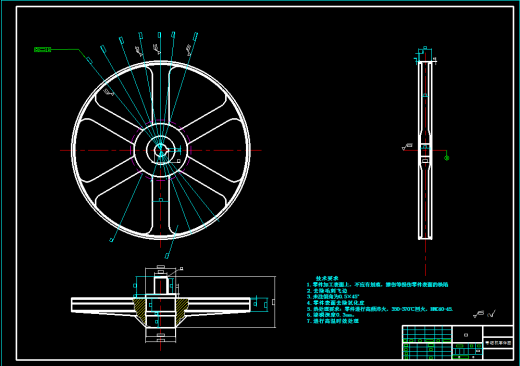Select note 3 containing 0.5×45°
This screenshot has height=366, width=520.
pyautogui.click(x=333, y=296)
